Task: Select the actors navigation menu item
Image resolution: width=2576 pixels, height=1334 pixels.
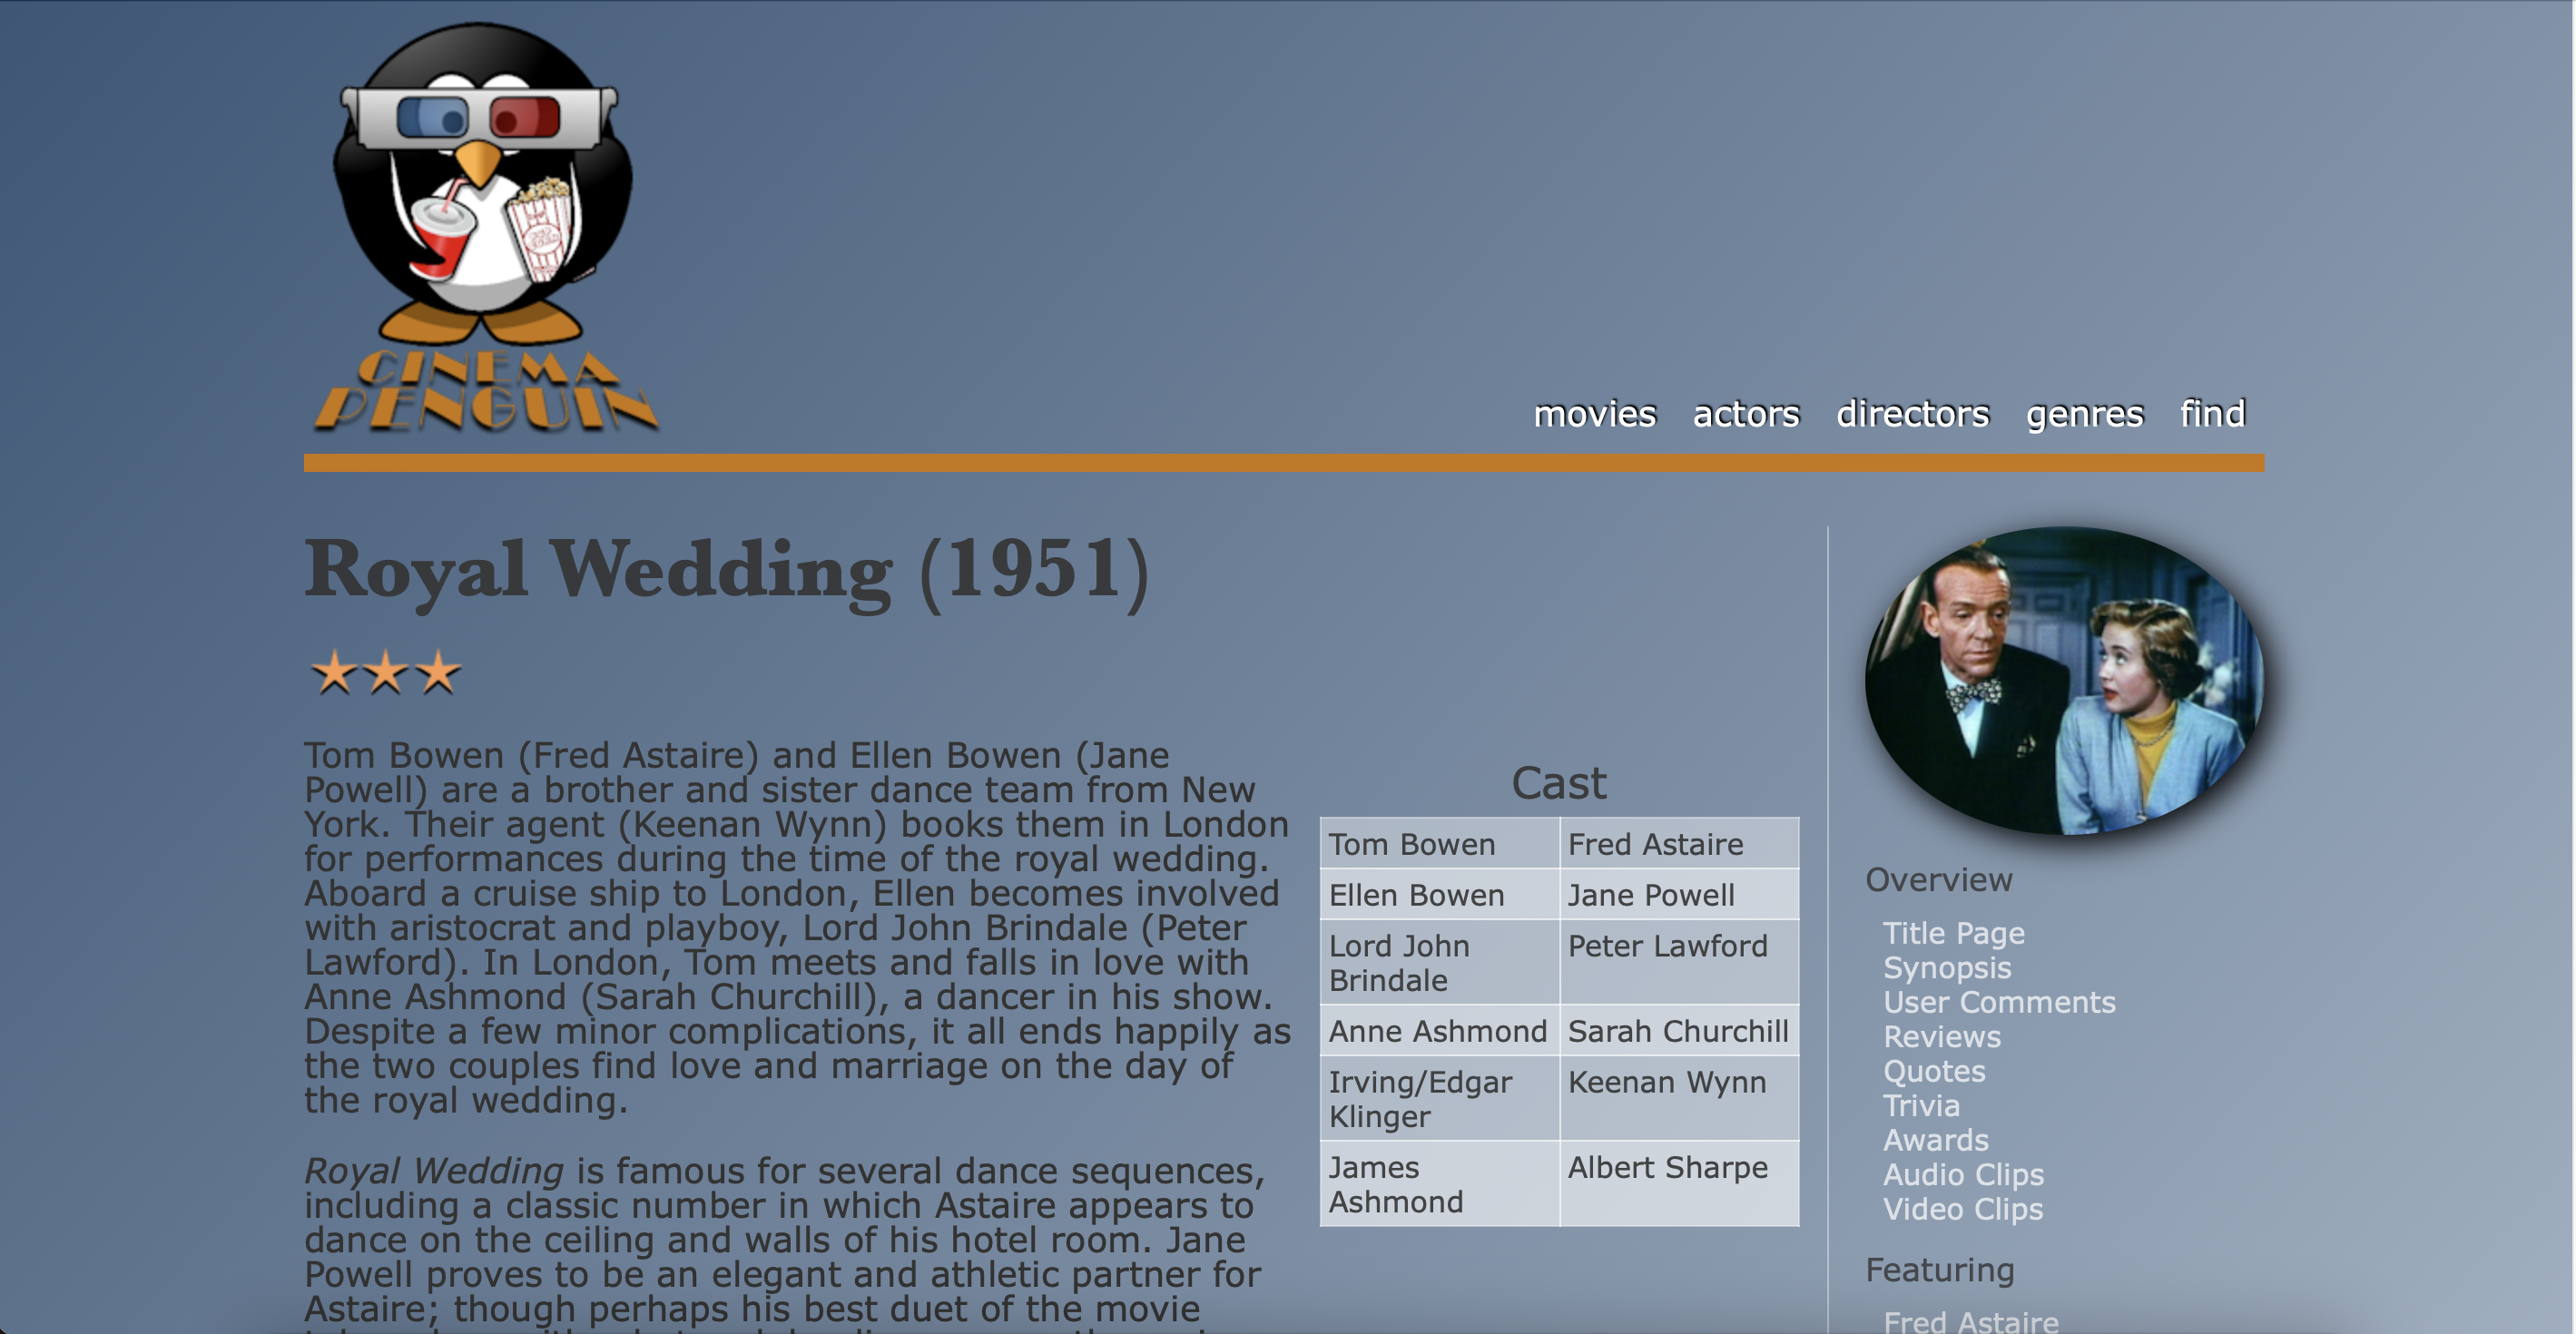Action: 1744,412
